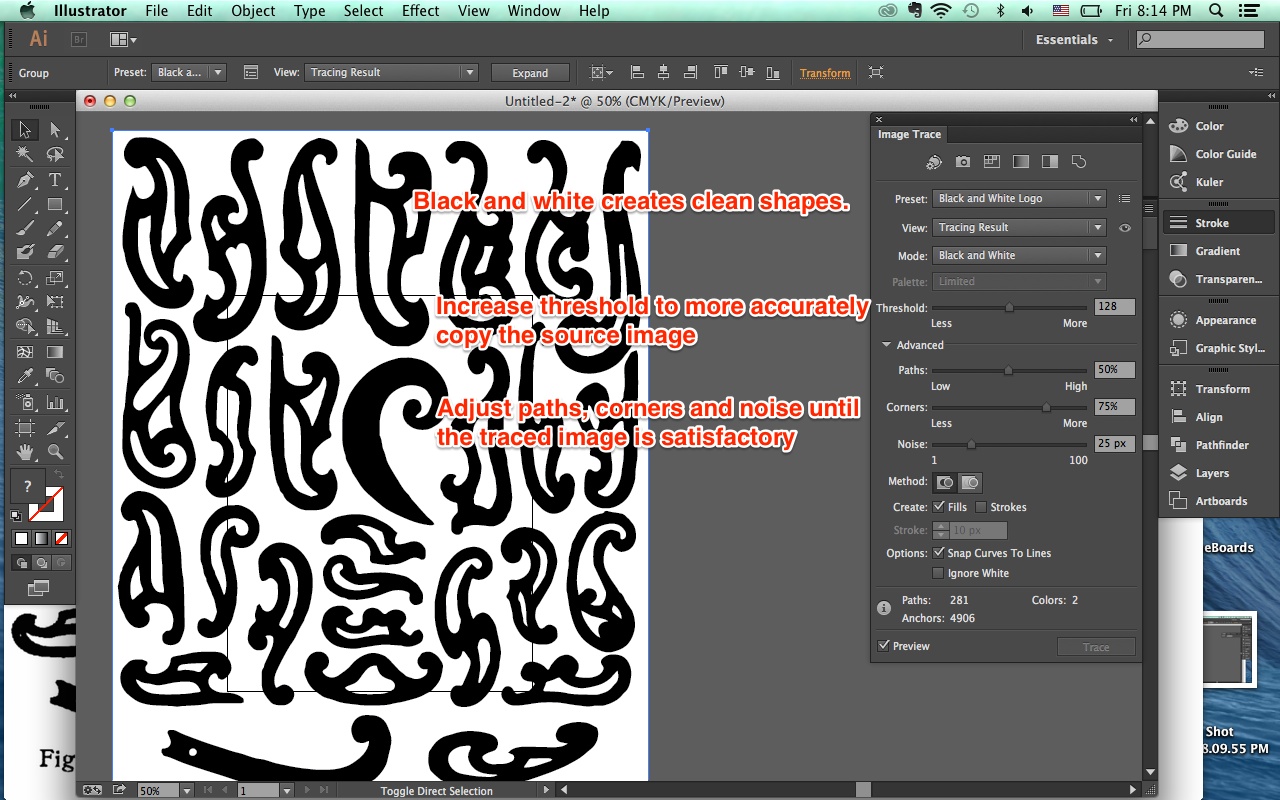
Task: Select the Gradient tool in toolbox
Action: [x=55, y=352]
